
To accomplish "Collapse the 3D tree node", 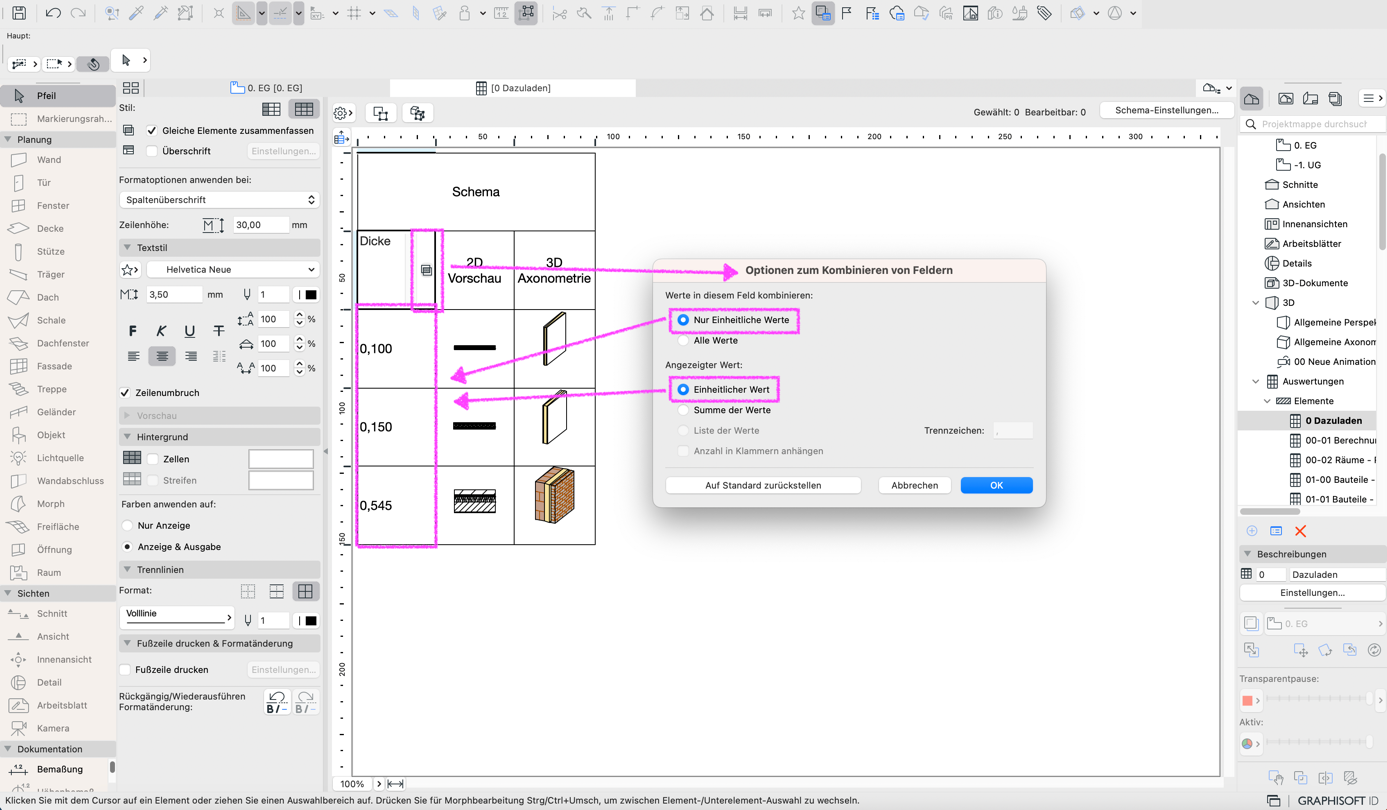I will 1256,303.
